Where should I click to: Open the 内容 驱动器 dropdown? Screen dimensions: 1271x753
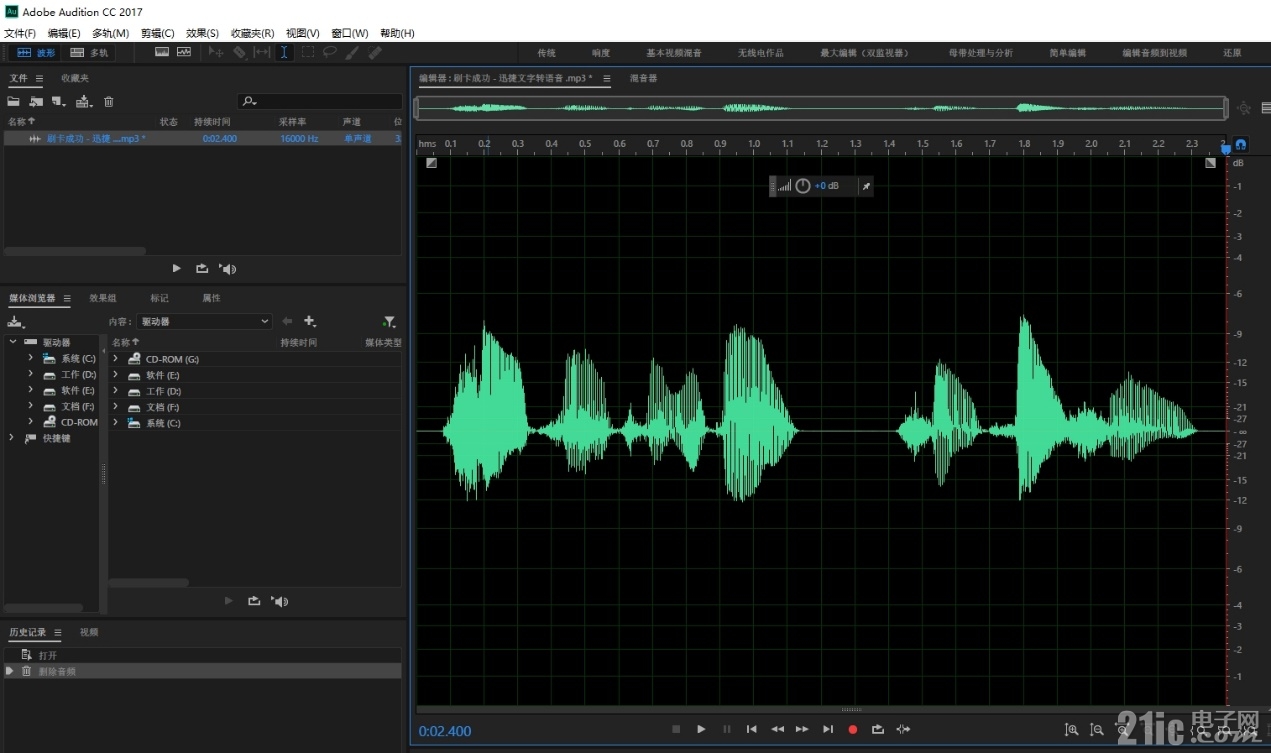click(x=205, y=321)
